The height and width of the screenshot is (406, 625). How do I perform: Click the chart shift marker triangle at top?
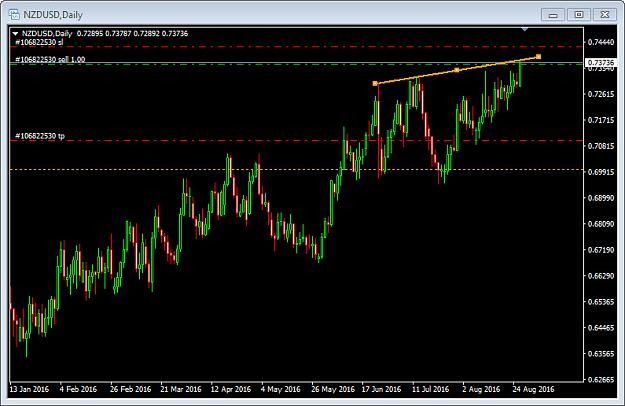tap(525, 29)
